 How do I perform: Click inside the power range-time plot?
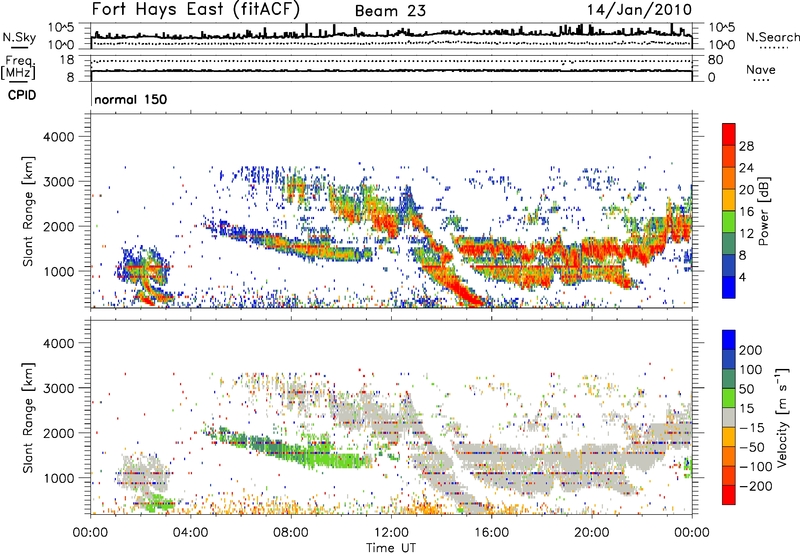coord(391,211)
